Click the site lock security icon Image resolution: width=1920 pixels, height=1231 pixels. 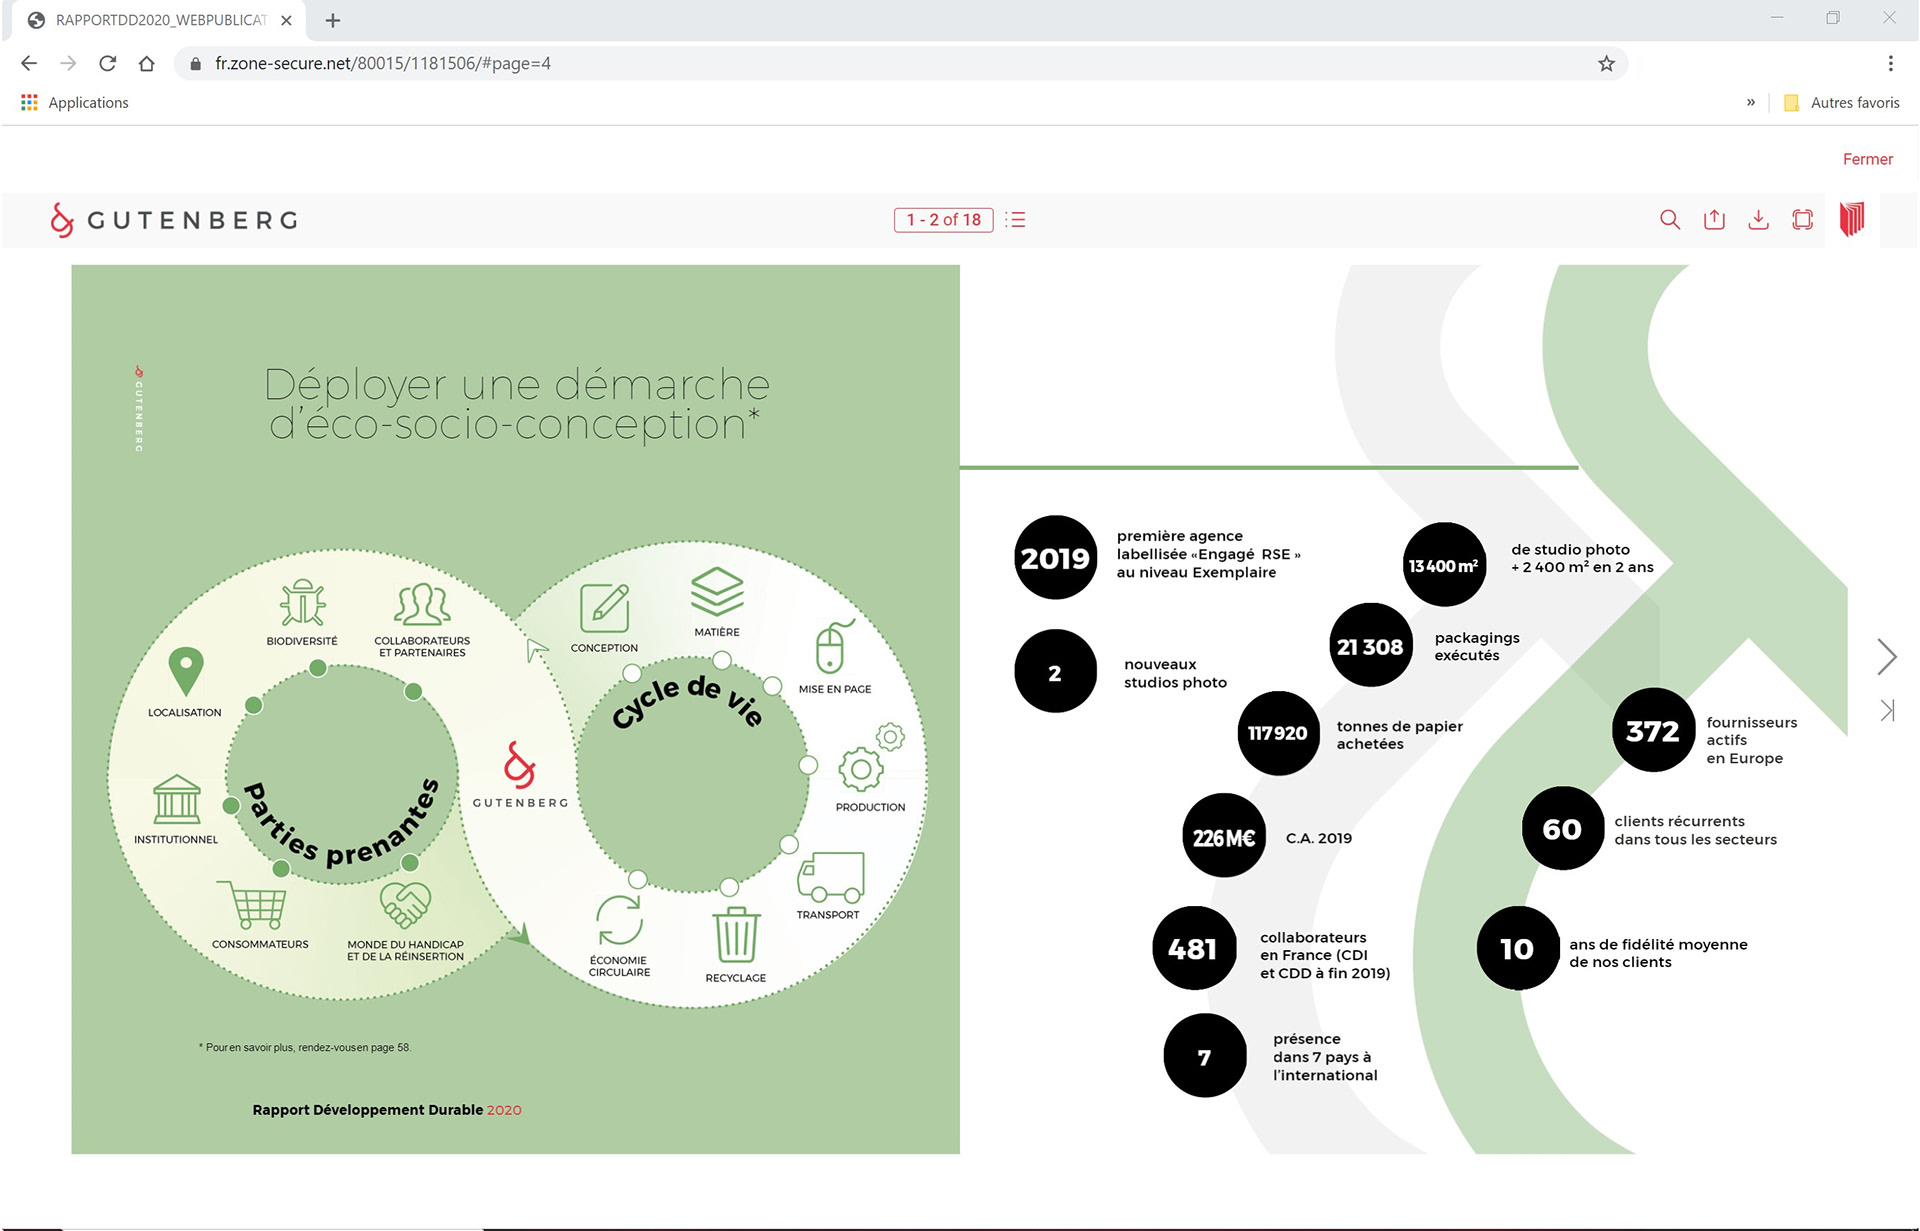tap(195, 63)
